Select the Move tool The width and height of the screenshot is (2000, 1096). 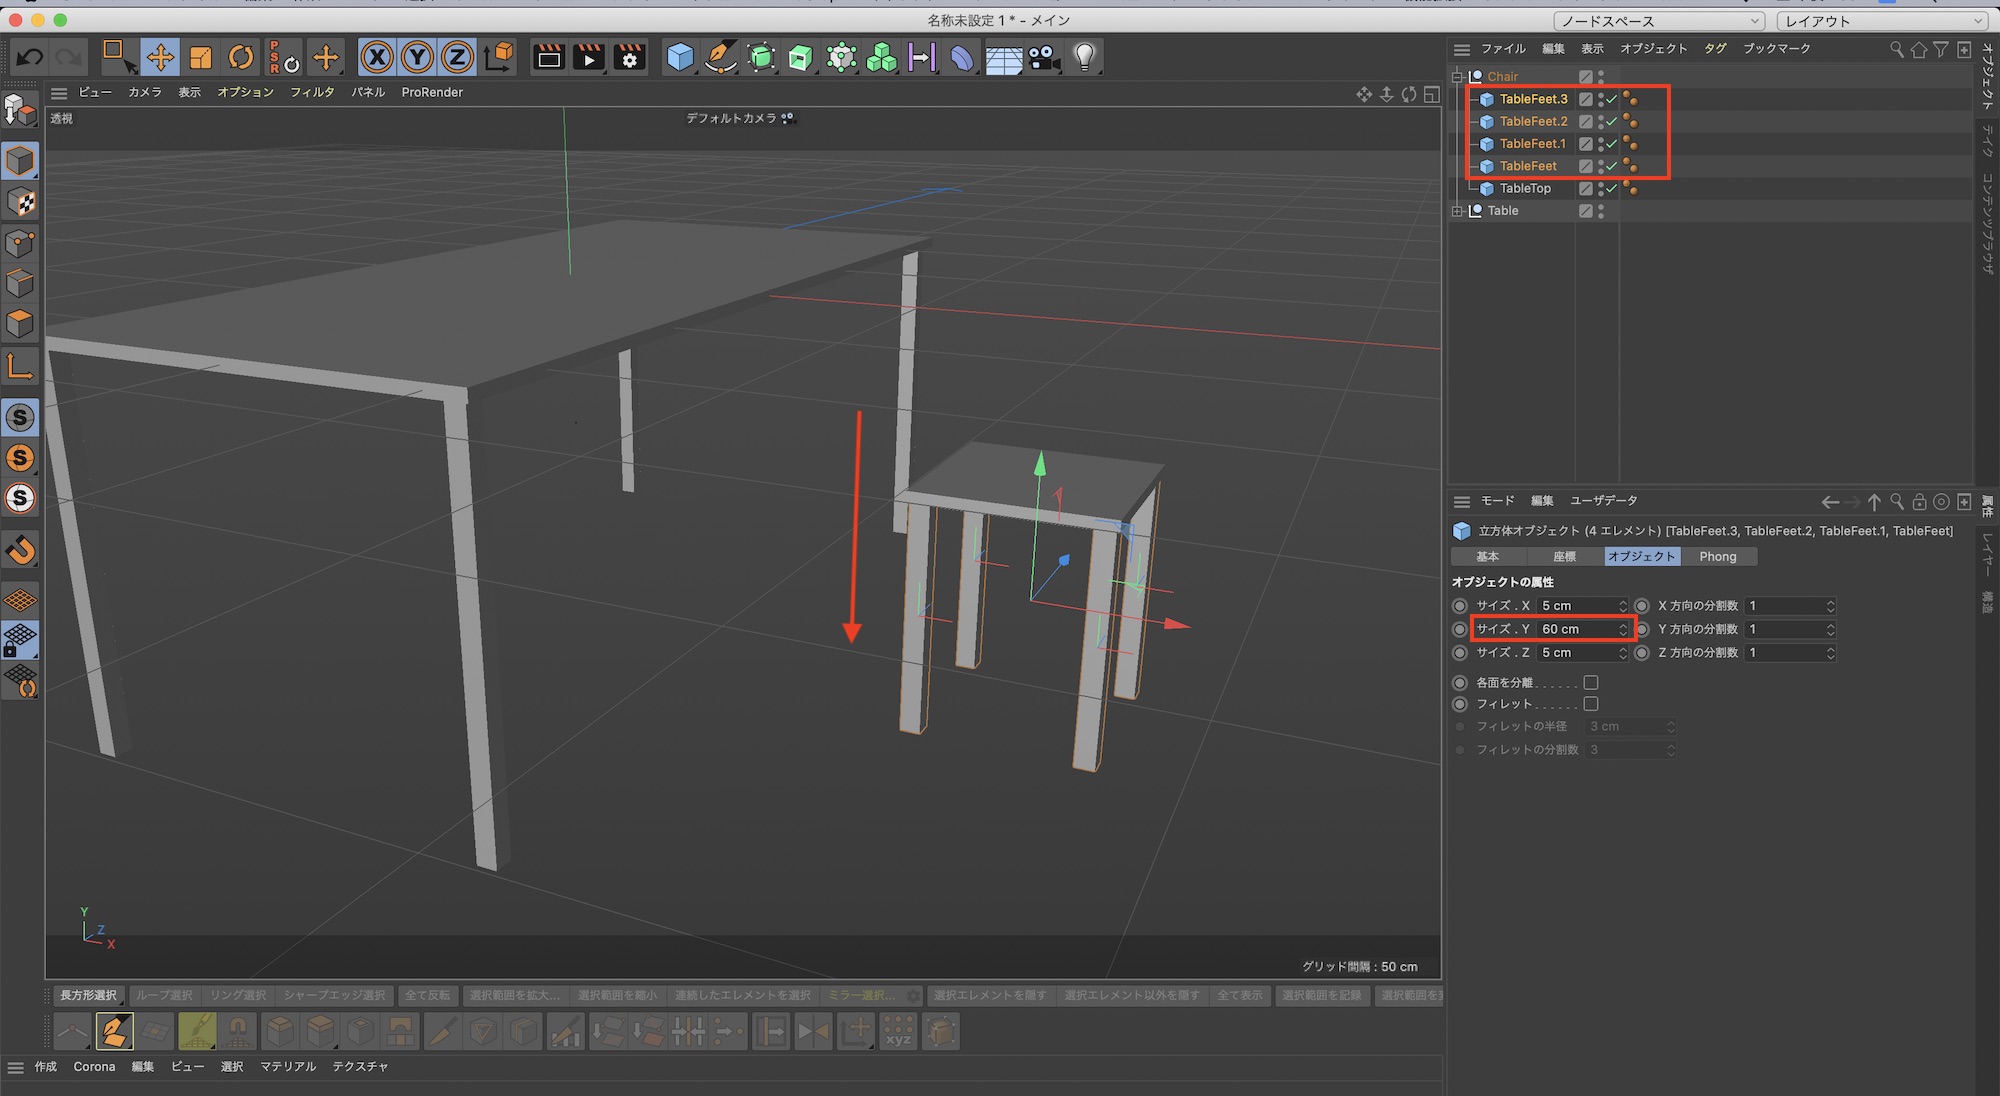click(160, 57)
